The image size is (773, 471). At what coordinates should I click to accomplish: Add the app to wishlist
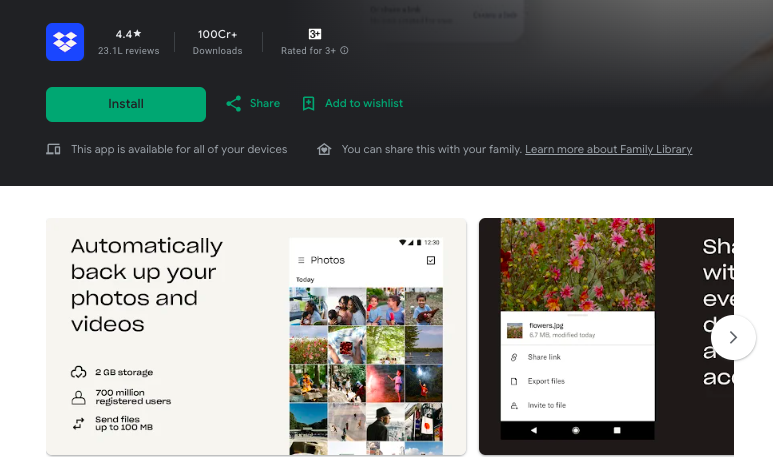coord(364,103)
